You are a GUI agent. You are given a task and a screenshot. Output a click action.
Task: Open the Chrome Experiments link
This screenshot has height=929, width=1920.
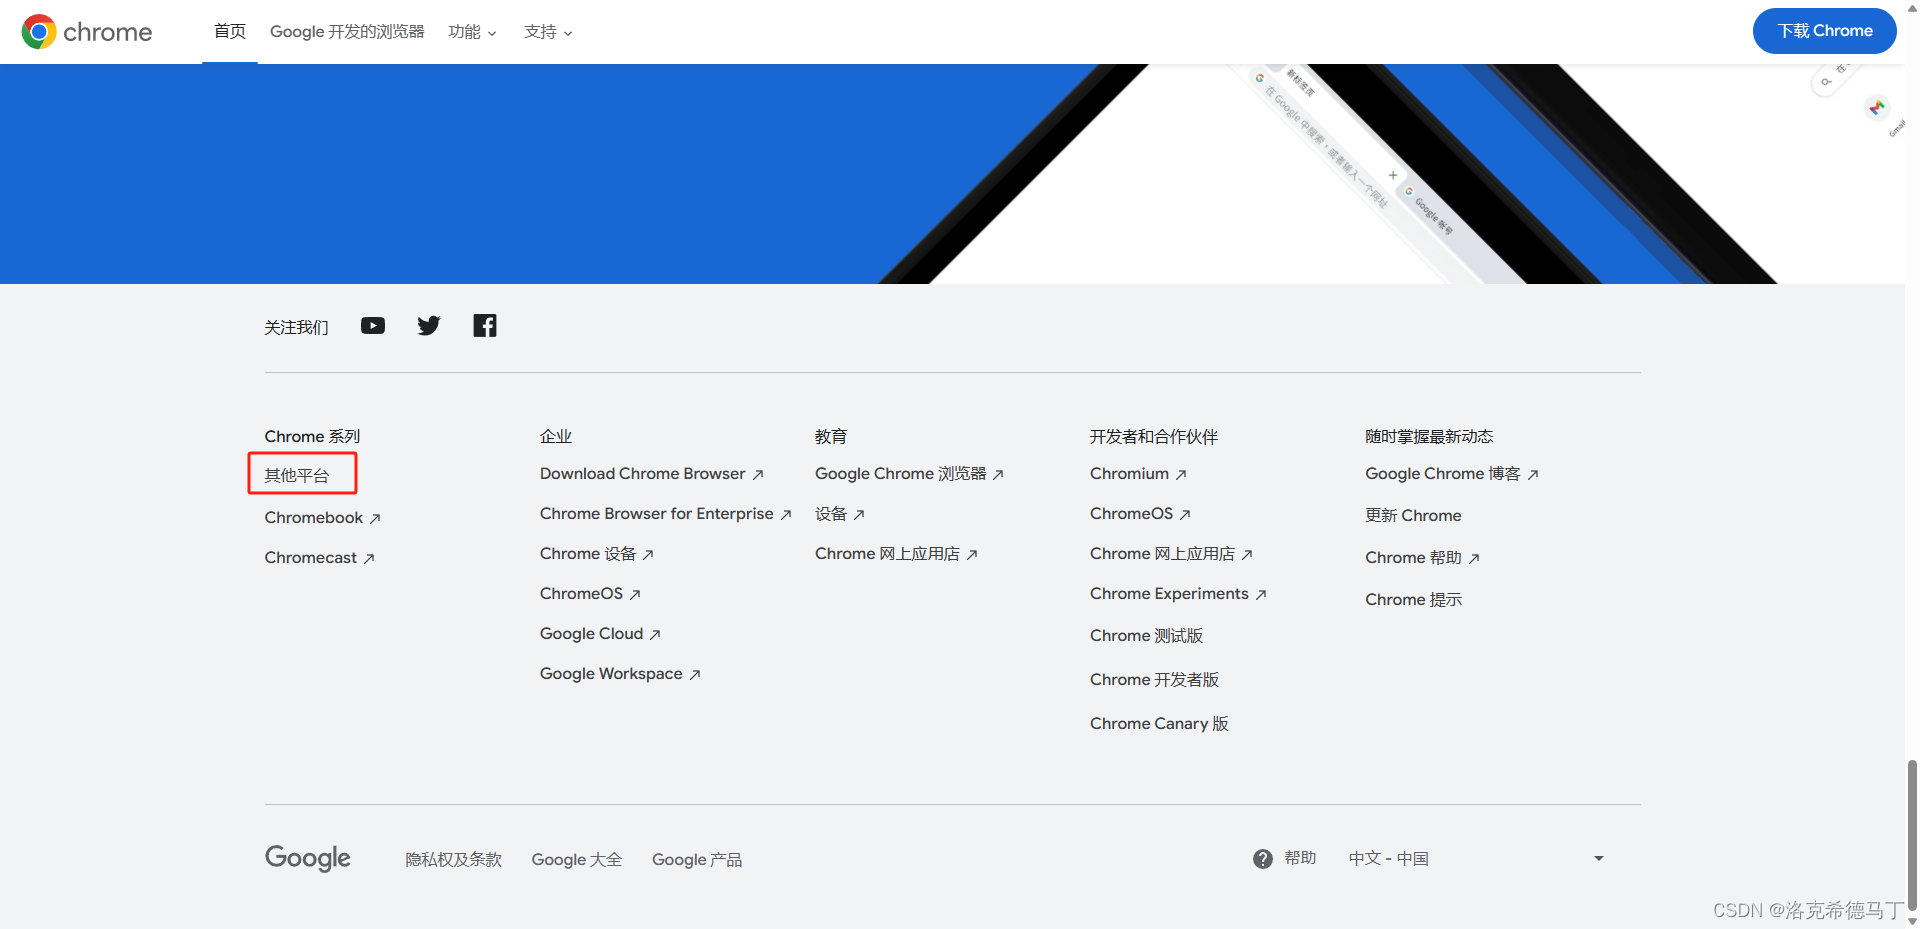[1178, 594]
